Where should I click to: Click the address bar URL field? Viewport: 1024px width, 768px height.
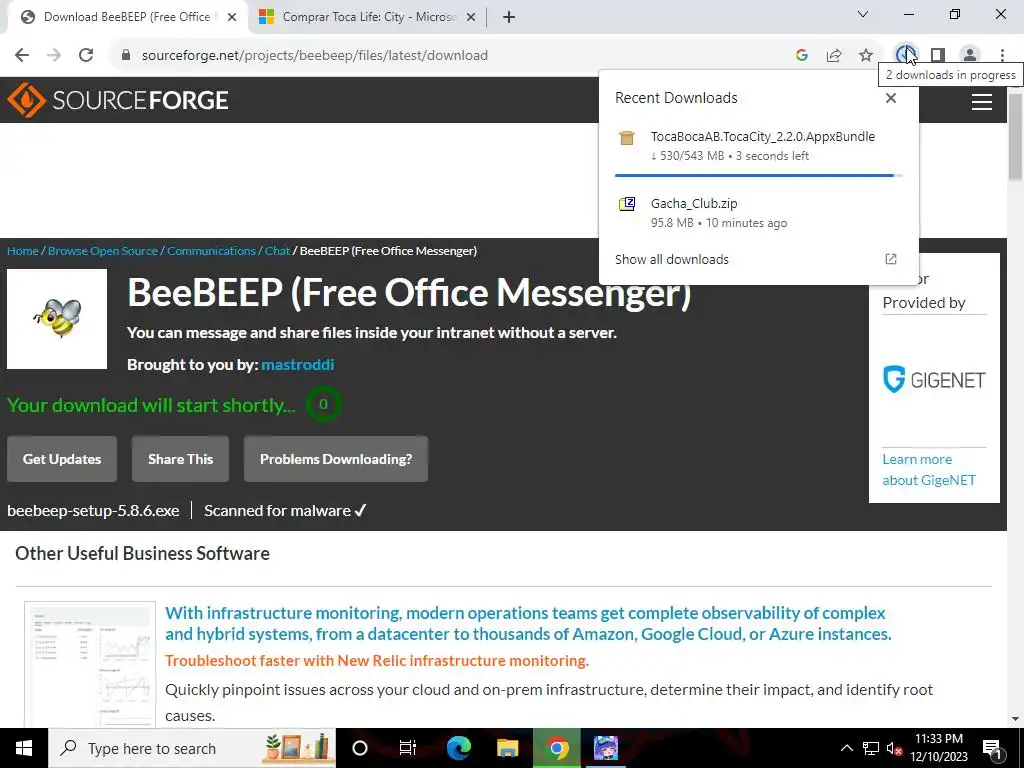point(457,56)
